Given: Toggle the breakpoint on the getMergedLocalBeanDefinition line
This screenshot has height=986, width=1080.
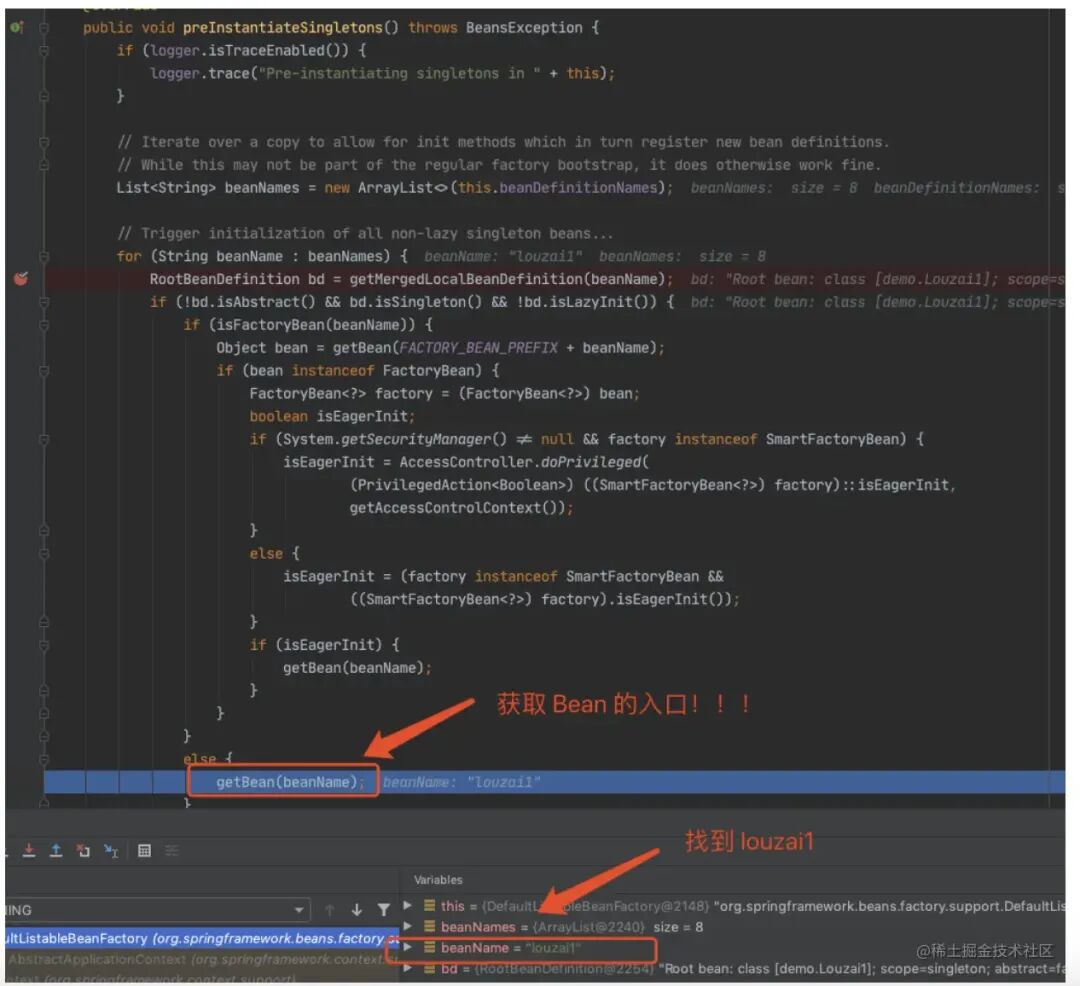Looking at the screenshot, I should click(x=21, y=279).
